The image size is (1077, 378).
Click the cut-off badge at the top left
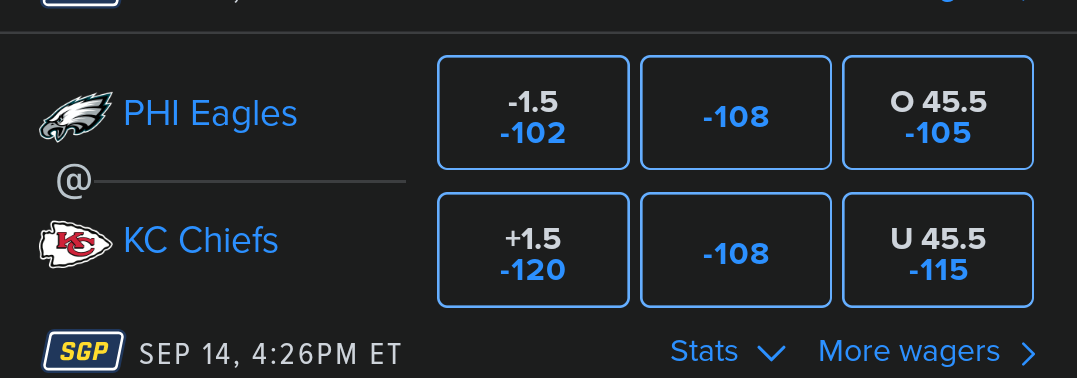[80, 3]
